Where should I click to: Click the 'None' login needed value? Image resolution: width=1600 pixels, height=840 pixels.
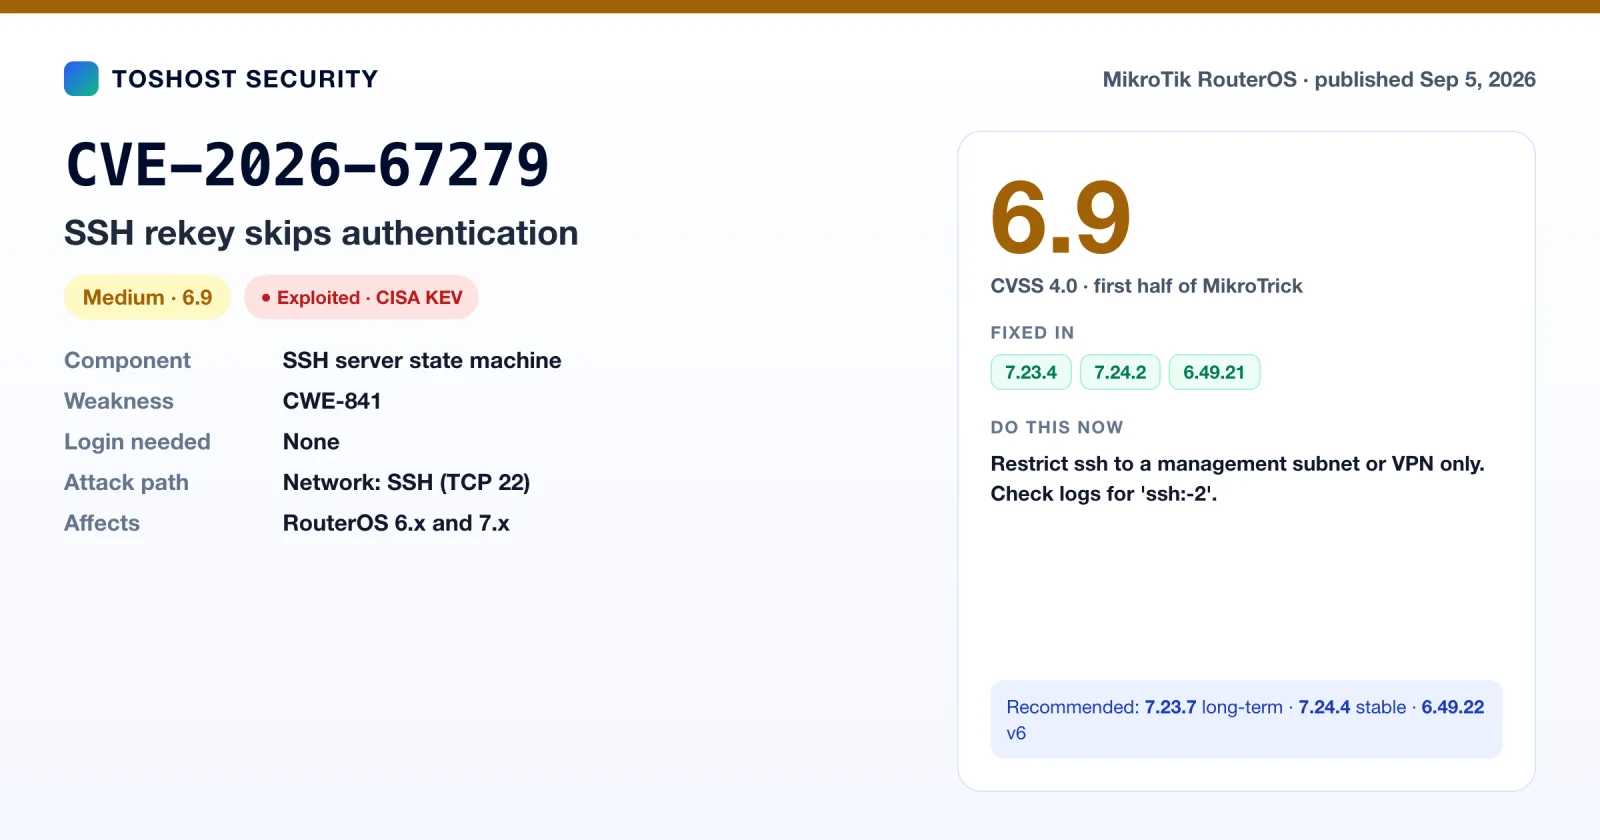[311, 442]
